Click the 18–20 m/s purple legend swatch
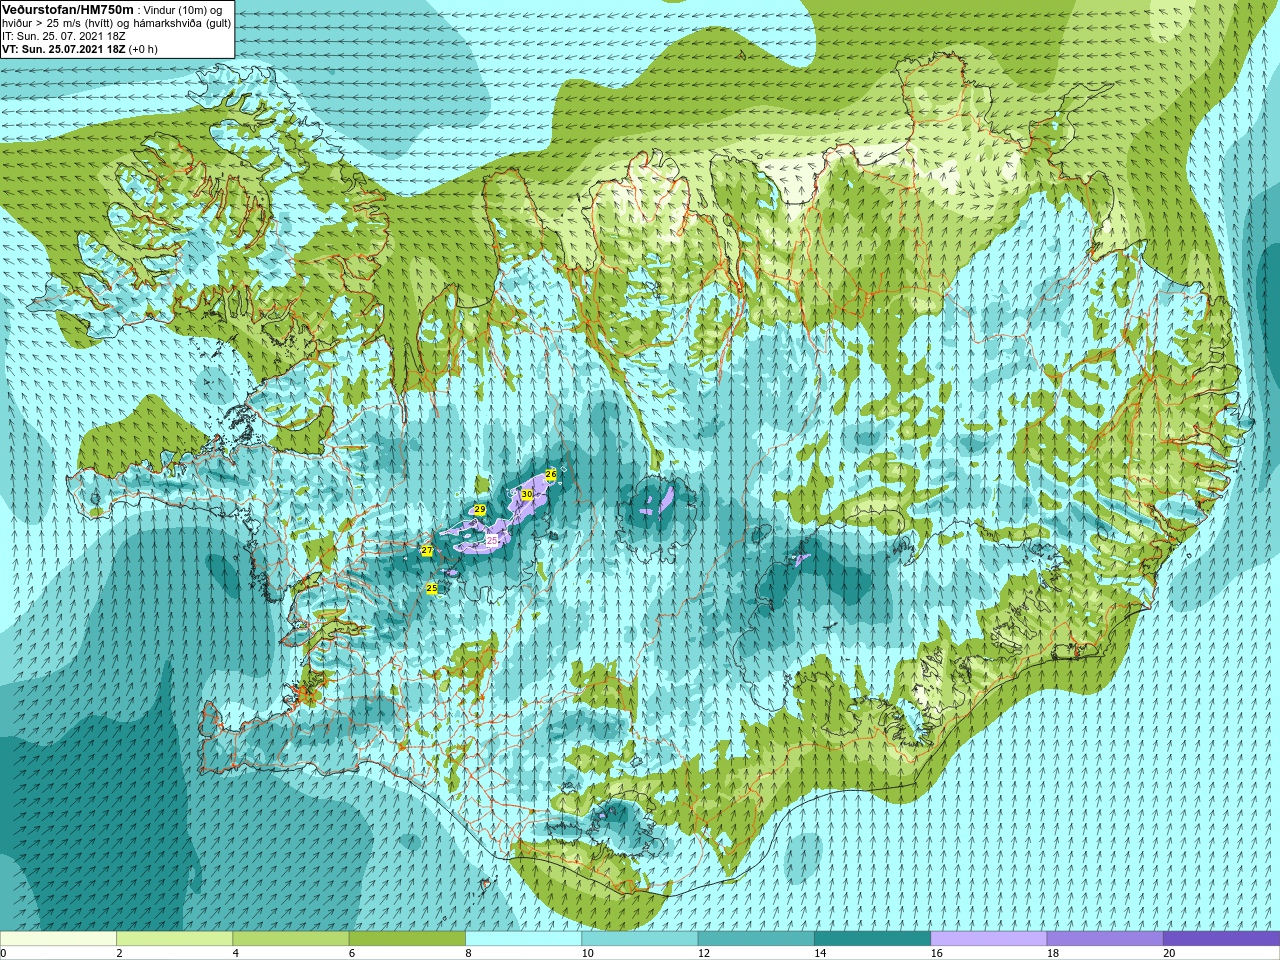 (1105, 939)
